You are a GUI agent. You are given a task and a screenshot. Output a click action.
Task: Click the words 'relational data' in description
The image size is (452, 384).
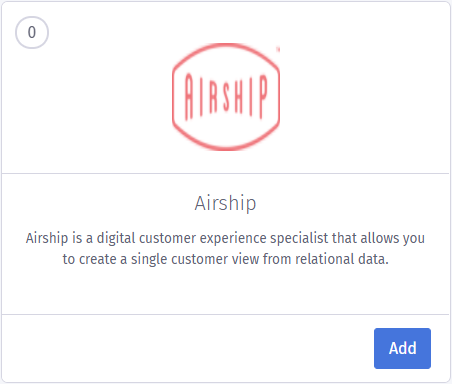[342, 259]
